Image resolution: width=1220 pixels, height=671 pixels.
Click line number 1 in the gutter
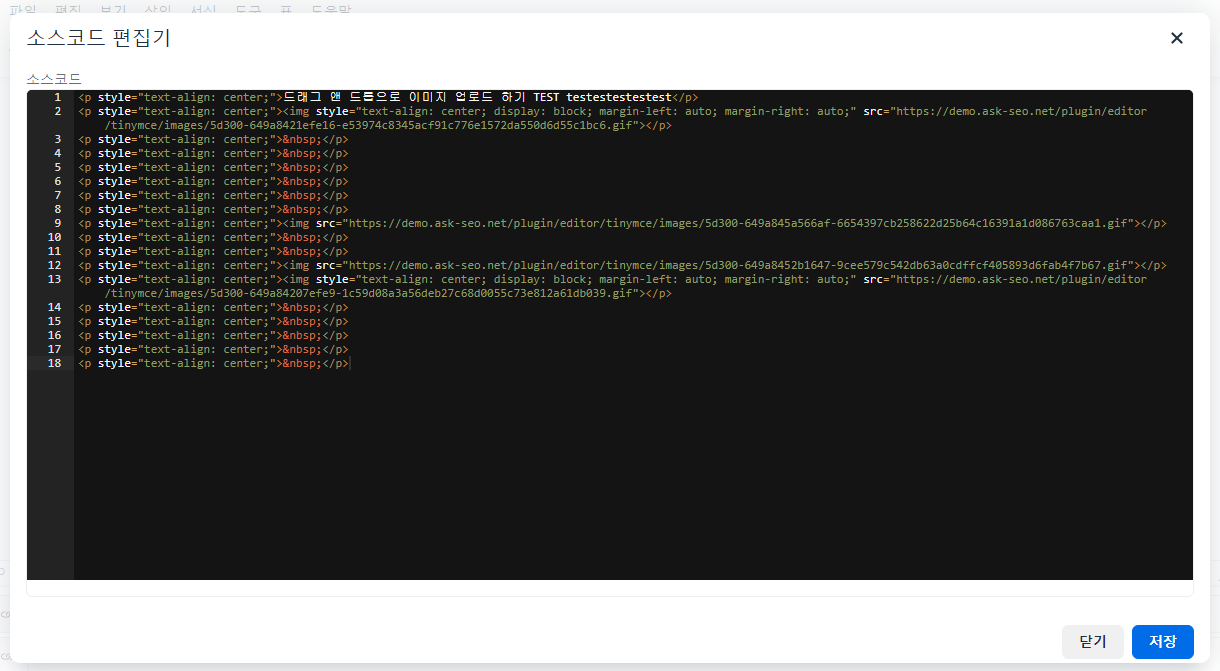click(x=57, y=98)
